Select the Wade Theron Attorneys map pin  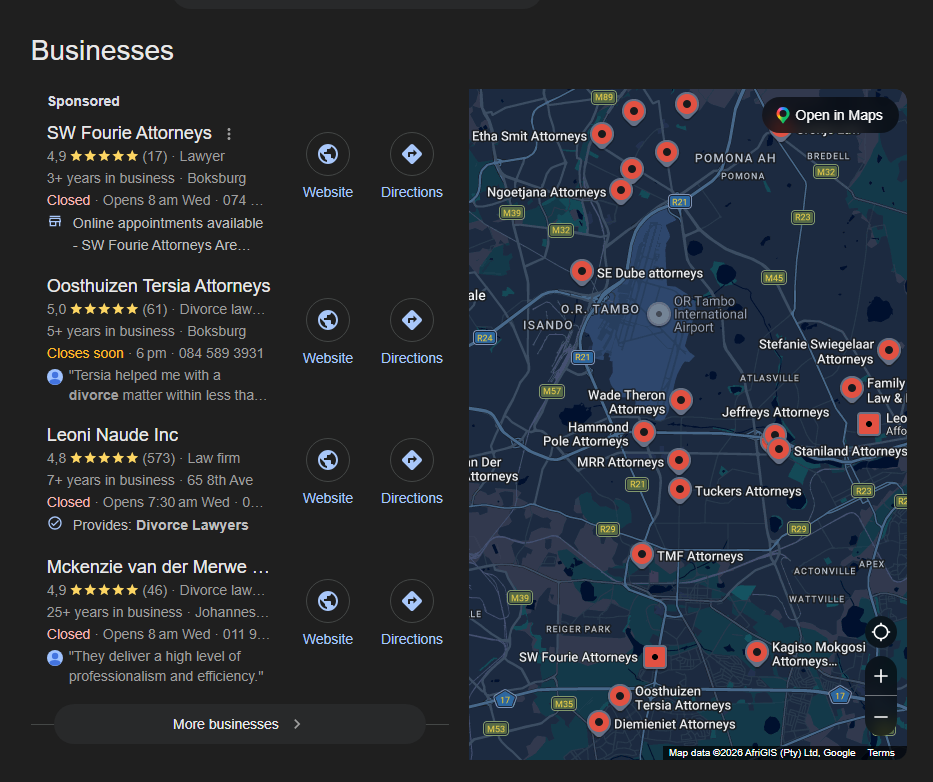coord(681,401)
